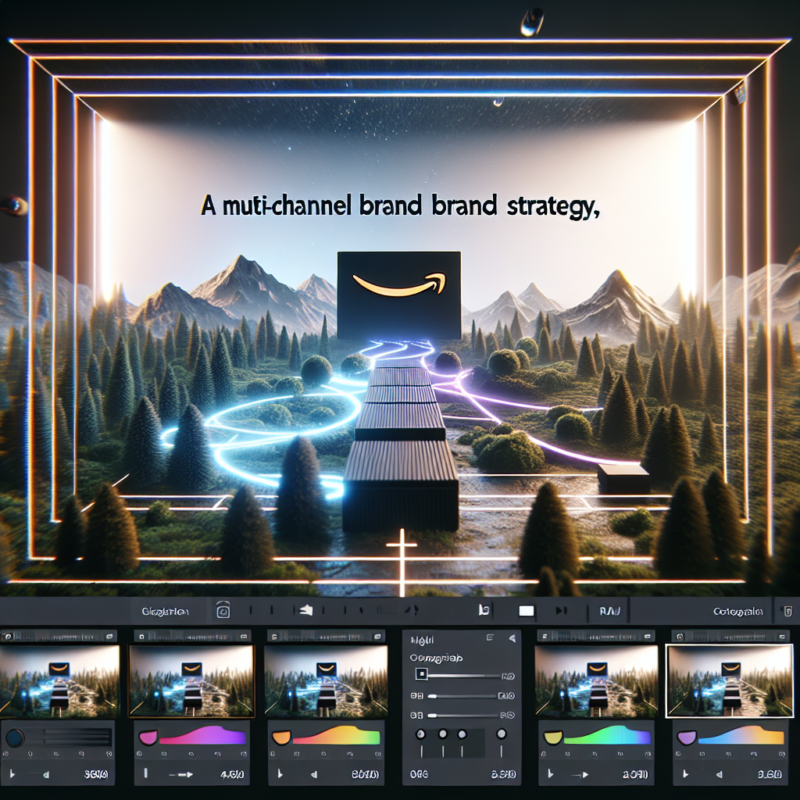The height and width of the screenshot is (800, 800).
Task: Click the clock icon in the toolbar
Action: point(223,610)
